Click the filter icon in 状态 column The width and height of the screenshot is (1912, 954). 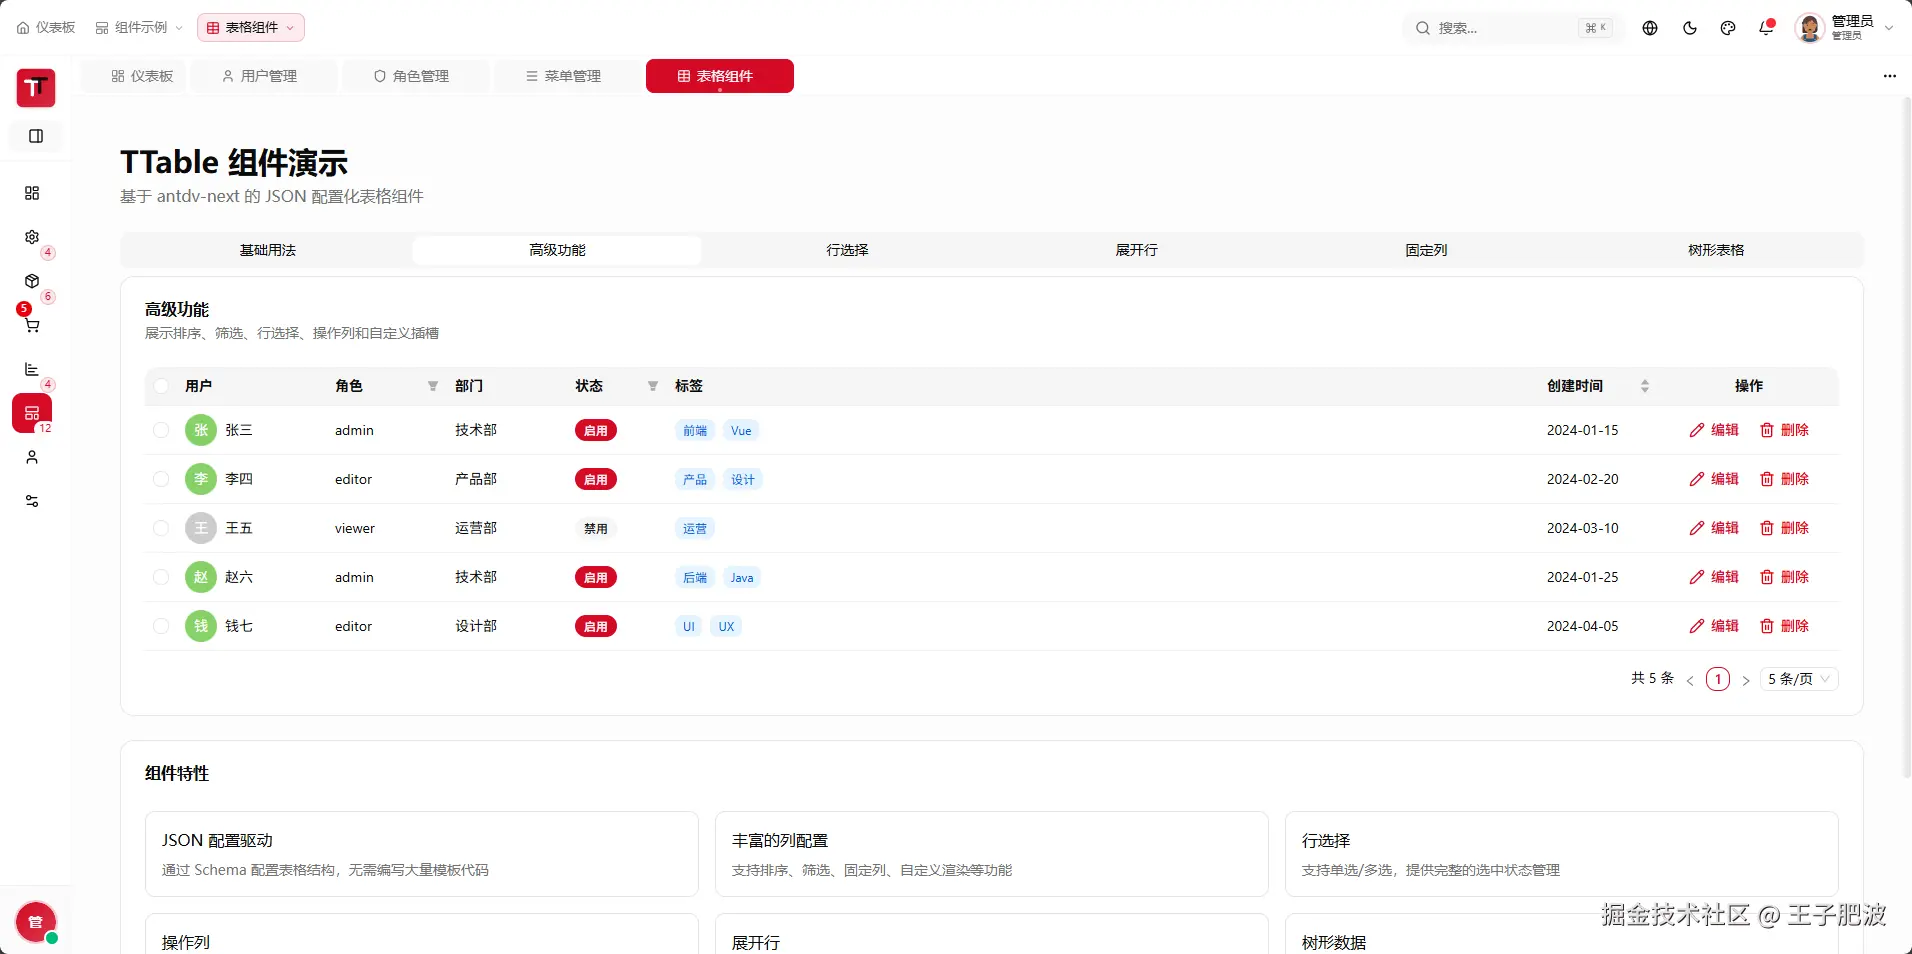click(x=653, y=386)
